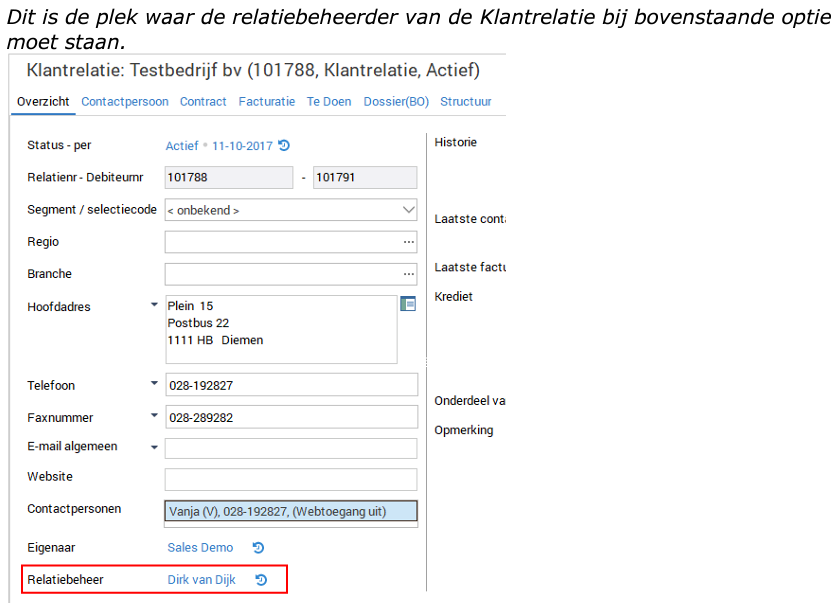The width and height of the screenshot is (840, 603).
Task: Open the Branche lookup via its ellipsis button
Action: 408,273
